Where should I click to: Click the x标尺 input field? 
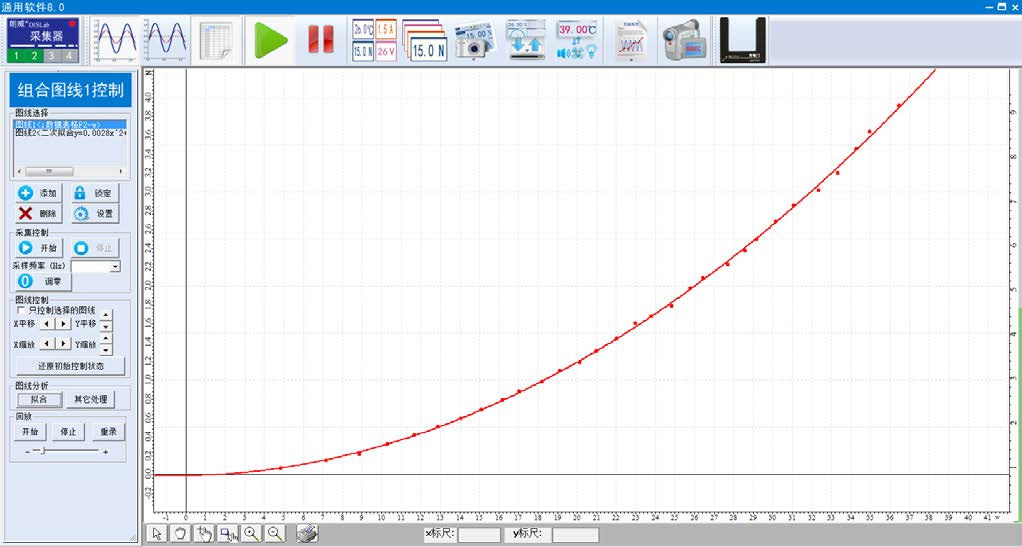(x=478, y=535)
